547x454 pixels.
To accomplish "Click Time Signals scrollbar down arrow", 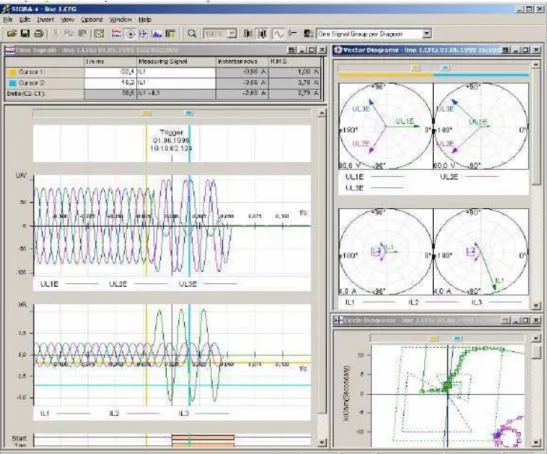I will pos(322,442).
